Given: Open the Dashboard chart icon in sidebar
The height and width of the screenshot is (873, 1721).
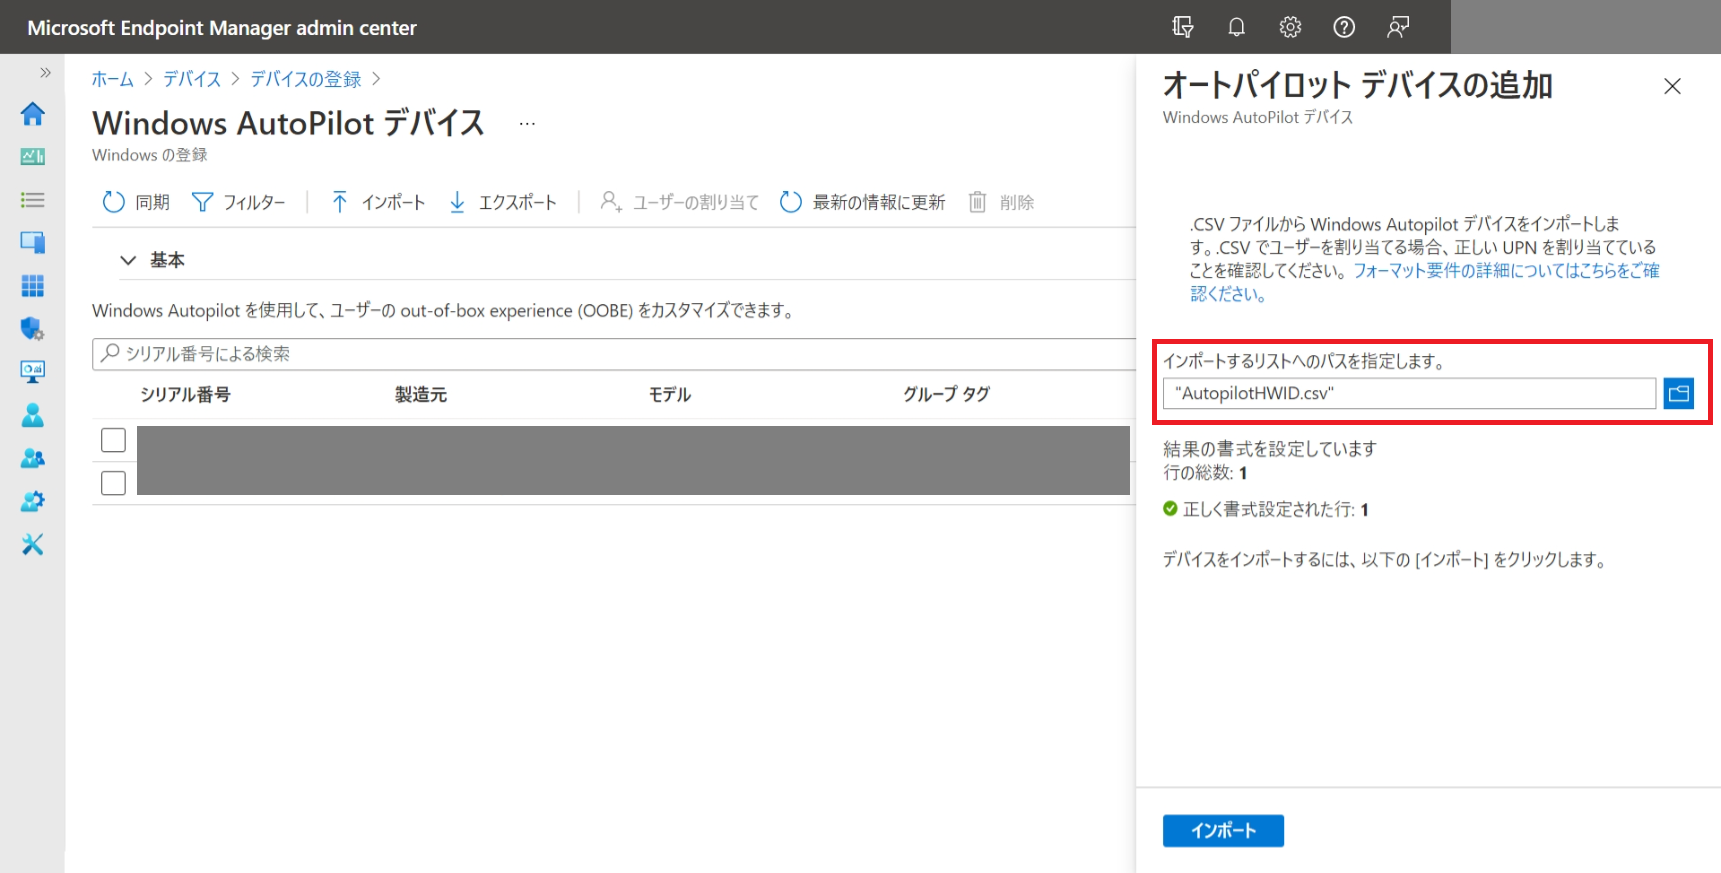Looking at the screenshot, I should click(x=32, y=156).
